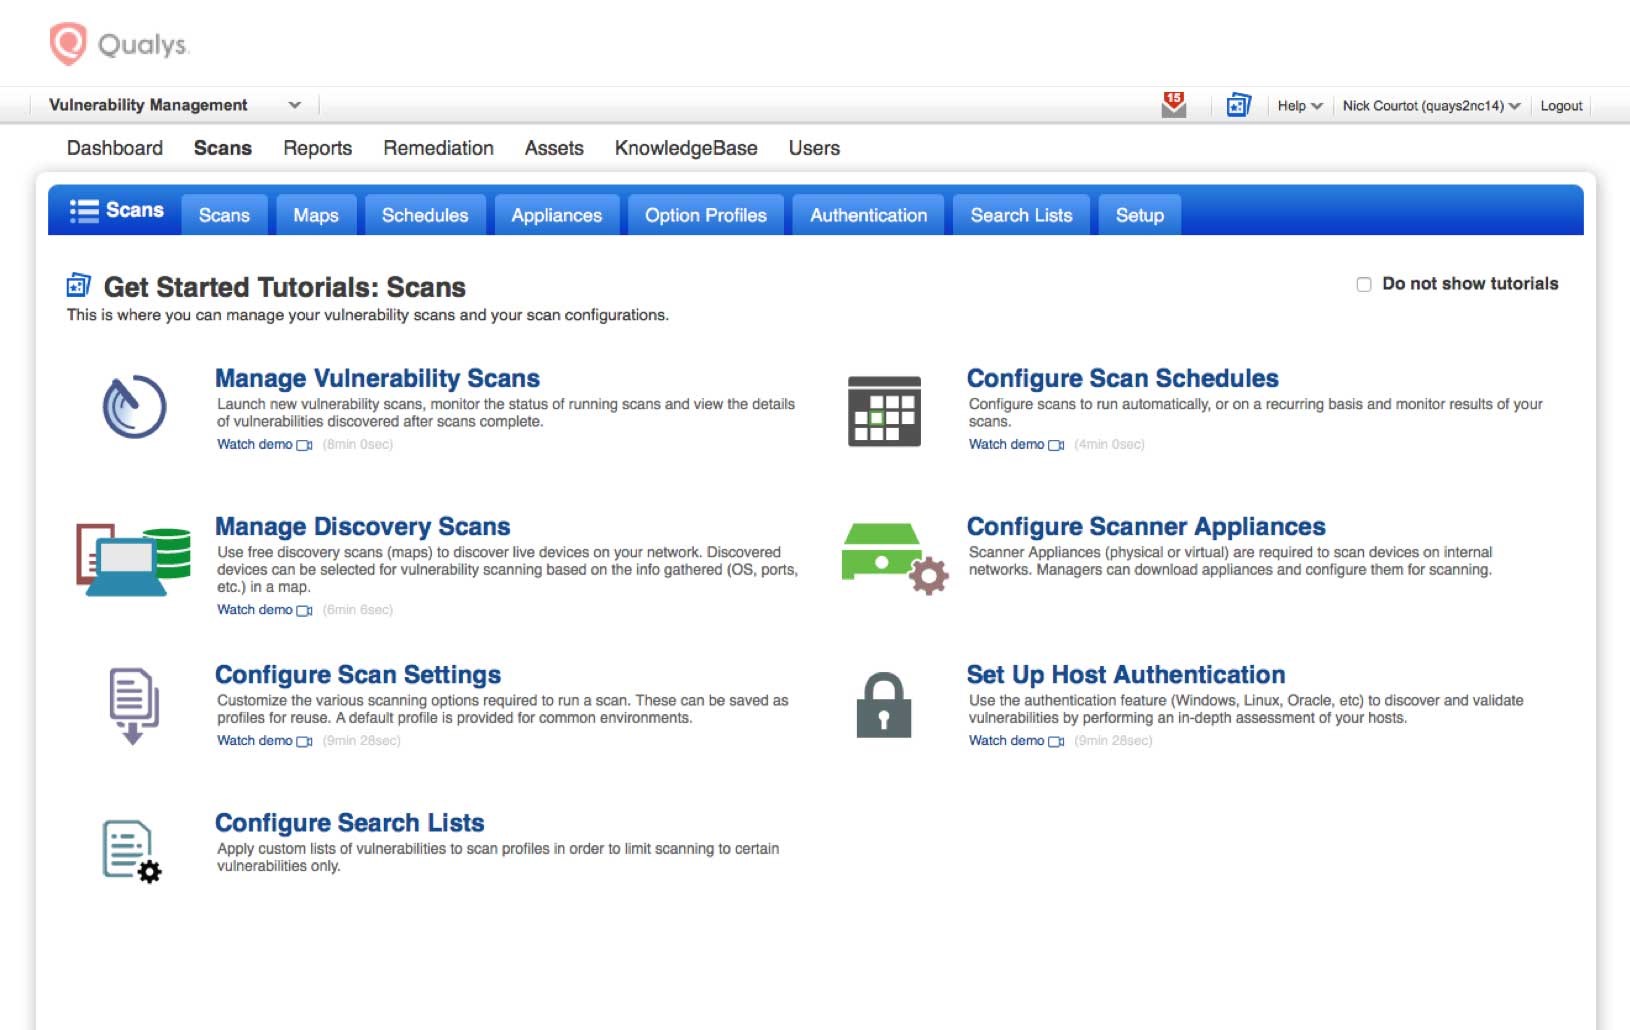This screenshot has height=1030, width=1630.
Task: Switch to the Authentication tab
Action: (869, 215)
